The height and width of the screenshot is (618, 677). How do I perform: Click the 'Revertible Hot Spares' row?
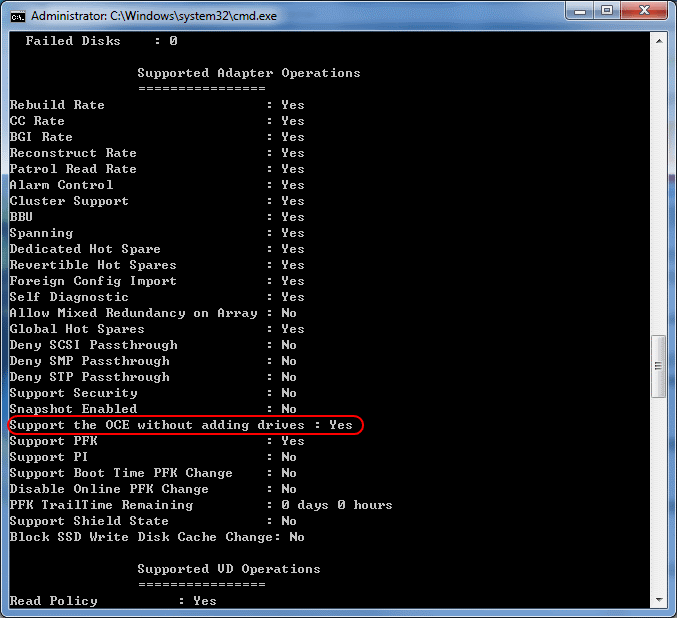(x=157, y=265)
